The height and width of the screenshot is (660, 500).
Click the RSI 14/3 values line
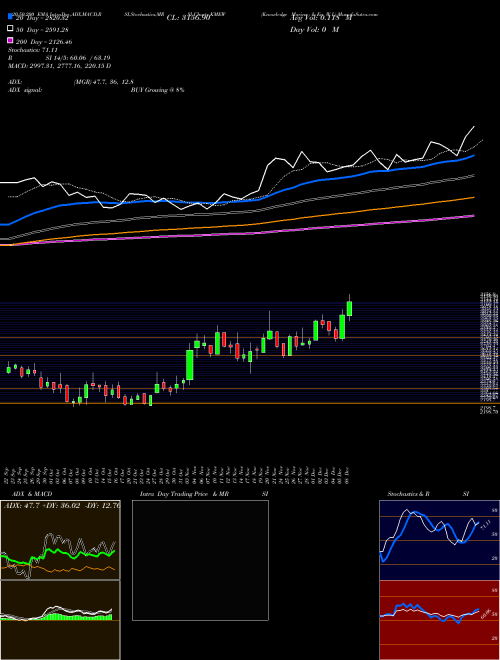[59, 58]
